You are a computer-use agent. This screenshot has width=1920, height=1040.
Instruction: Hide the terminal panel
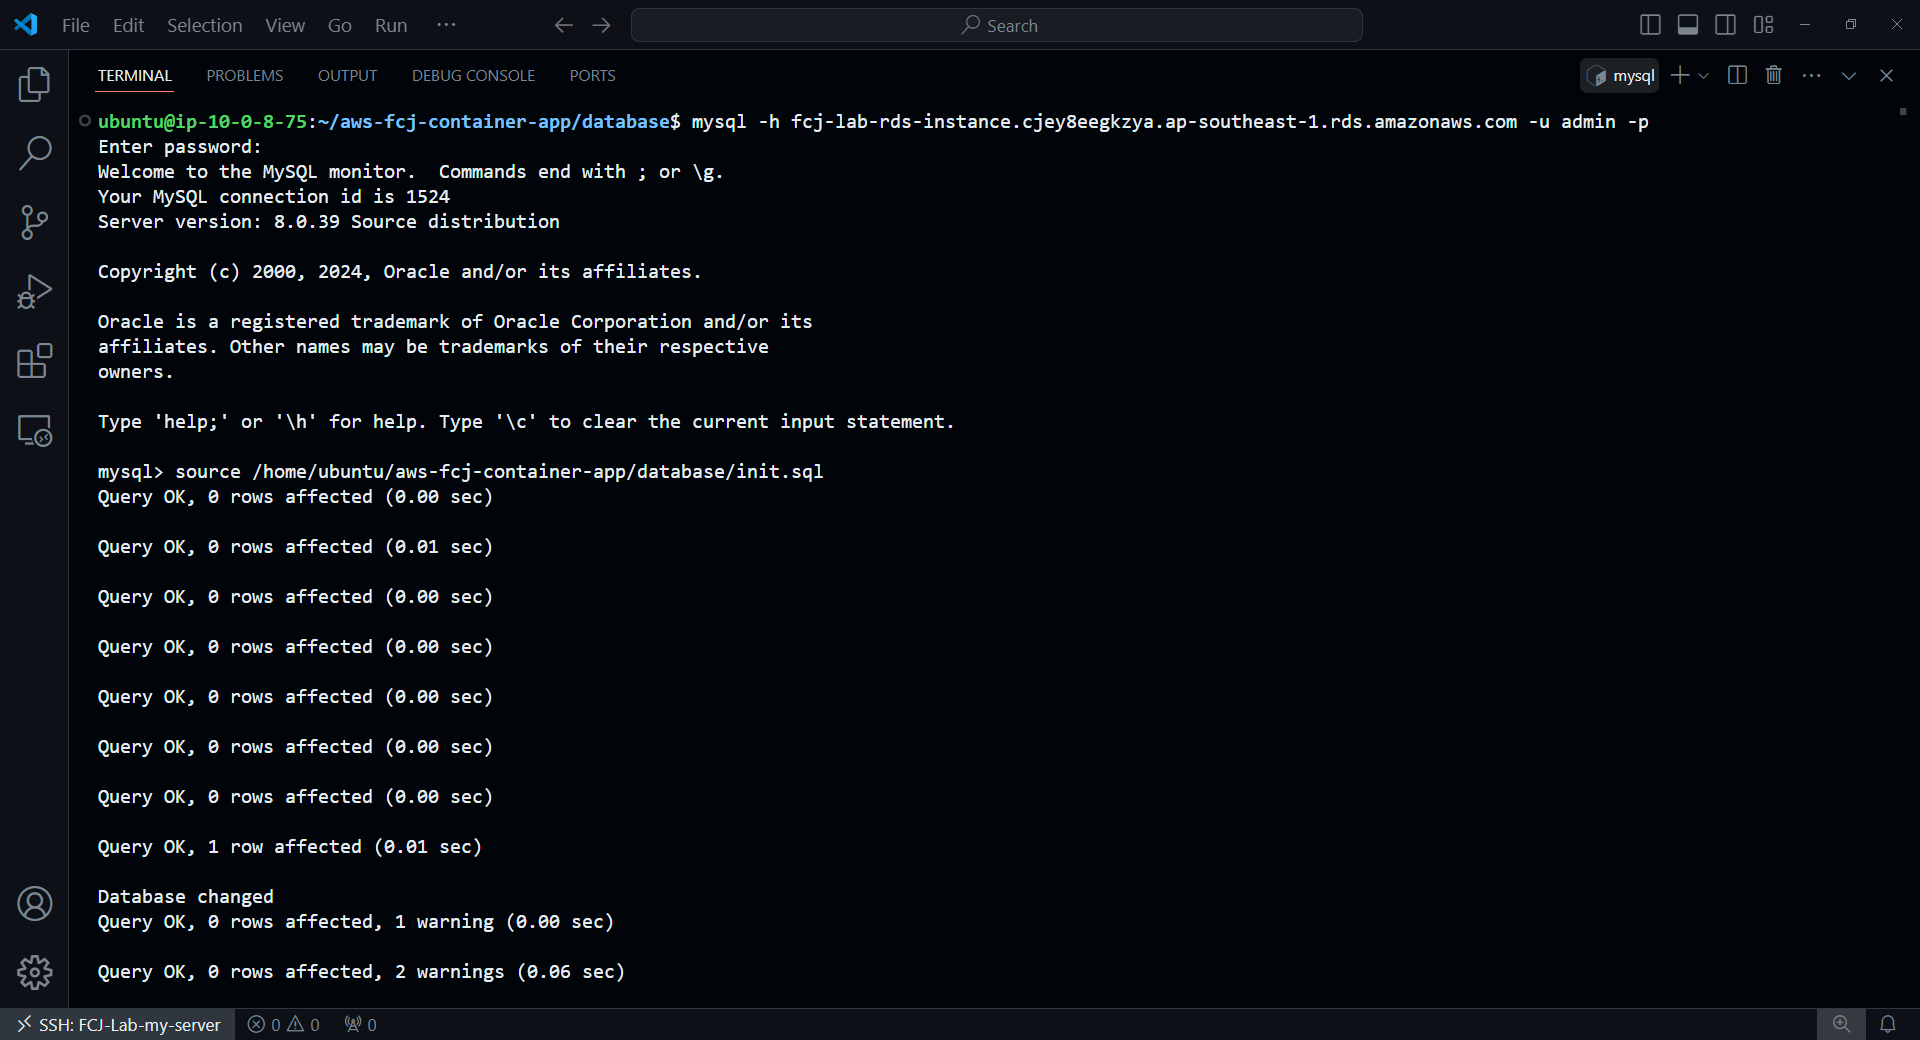pos(1886,76)
